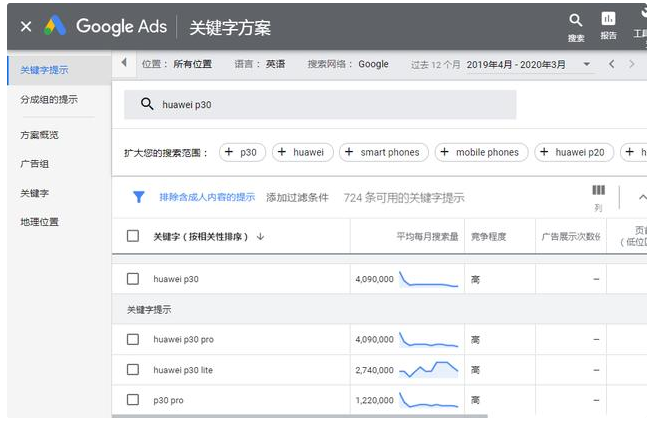Screen dimensions: 661x427
Task: Select the 关键字提示 sidebar tab
Action: tap(59, 70)
